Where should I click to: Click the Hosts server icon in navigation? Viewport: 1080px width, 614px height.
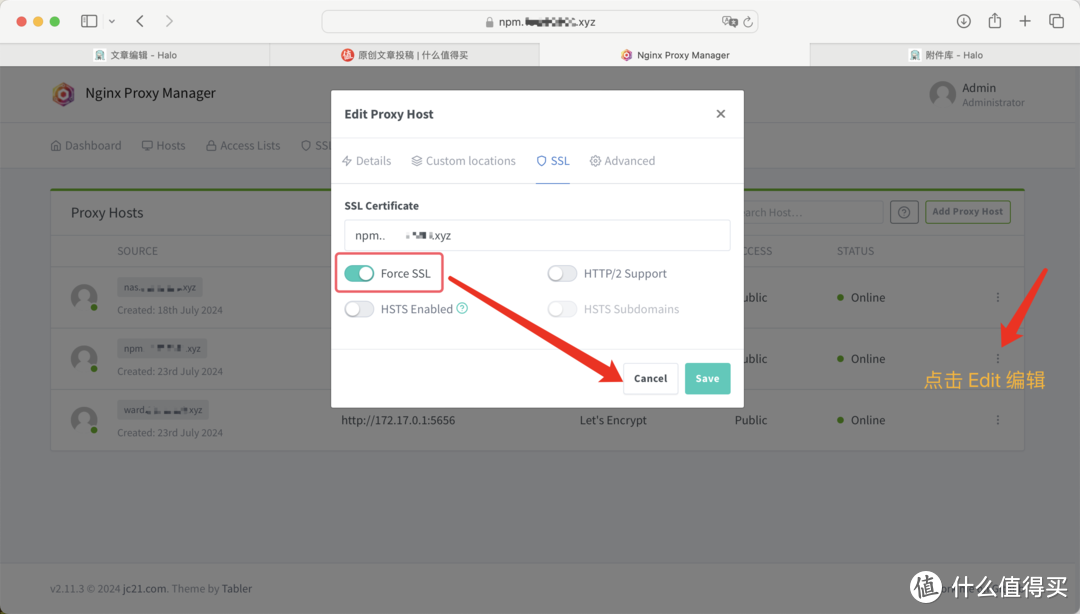146,145
